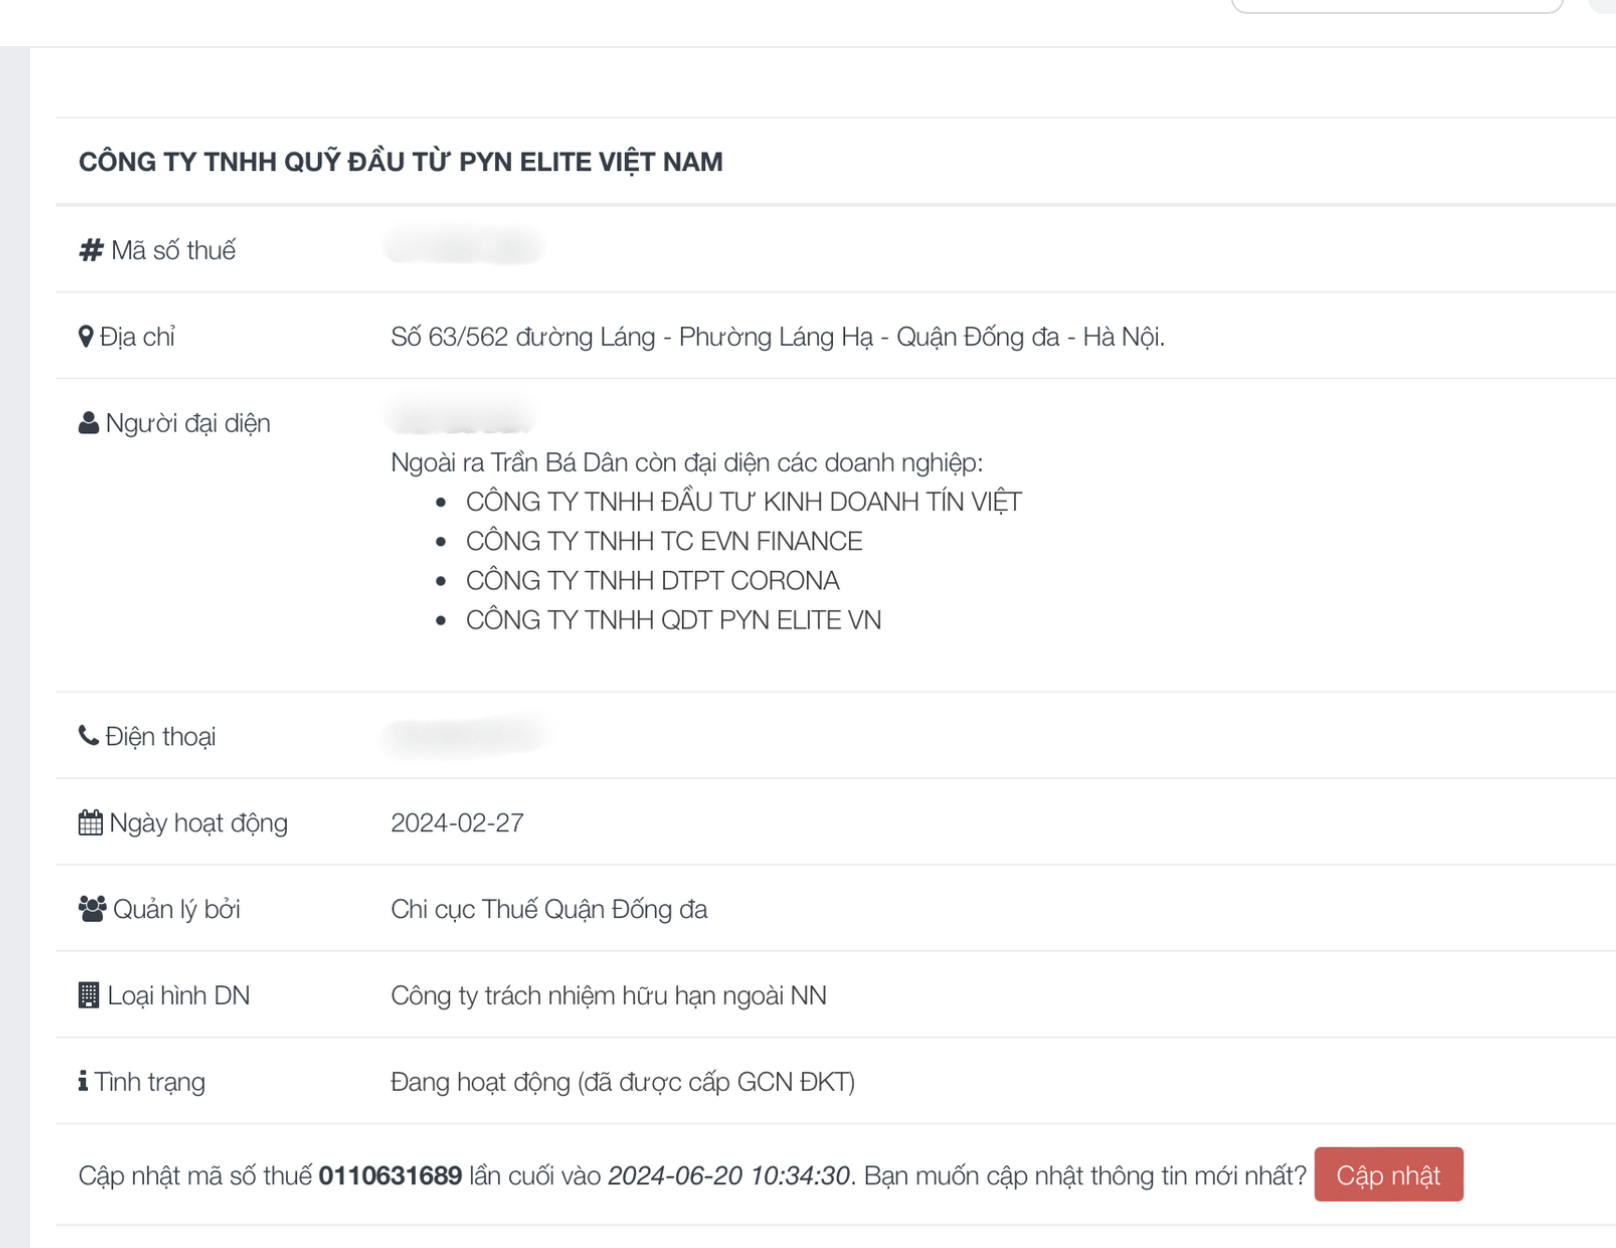Screen dimensions: 1616x1248
Task: Click the building icon beside Loại hình DN
Action: tap(89, 995)
